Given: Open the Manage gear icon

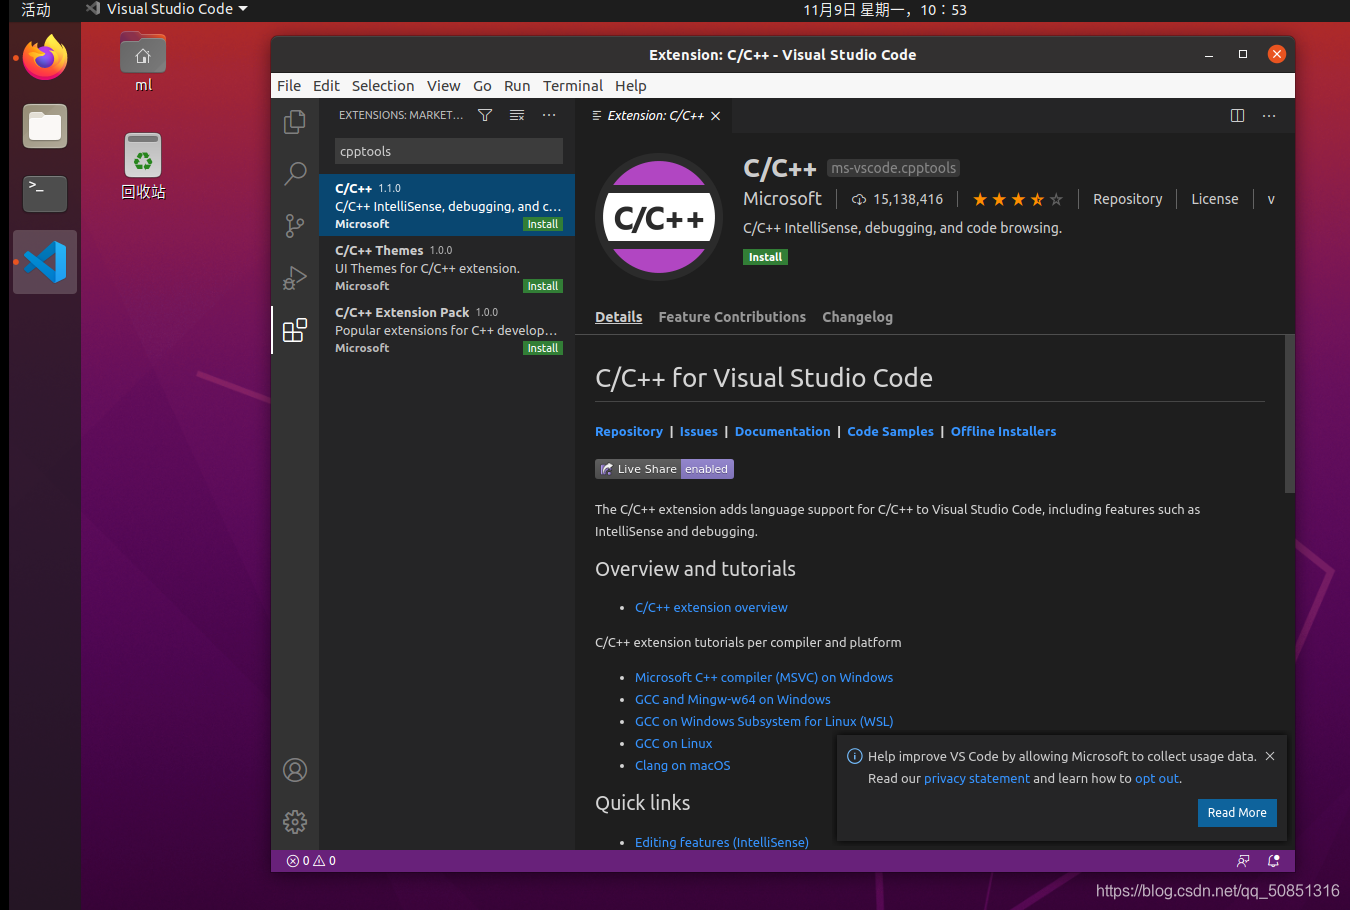Looking at the screenshot, I should [295, 822].
